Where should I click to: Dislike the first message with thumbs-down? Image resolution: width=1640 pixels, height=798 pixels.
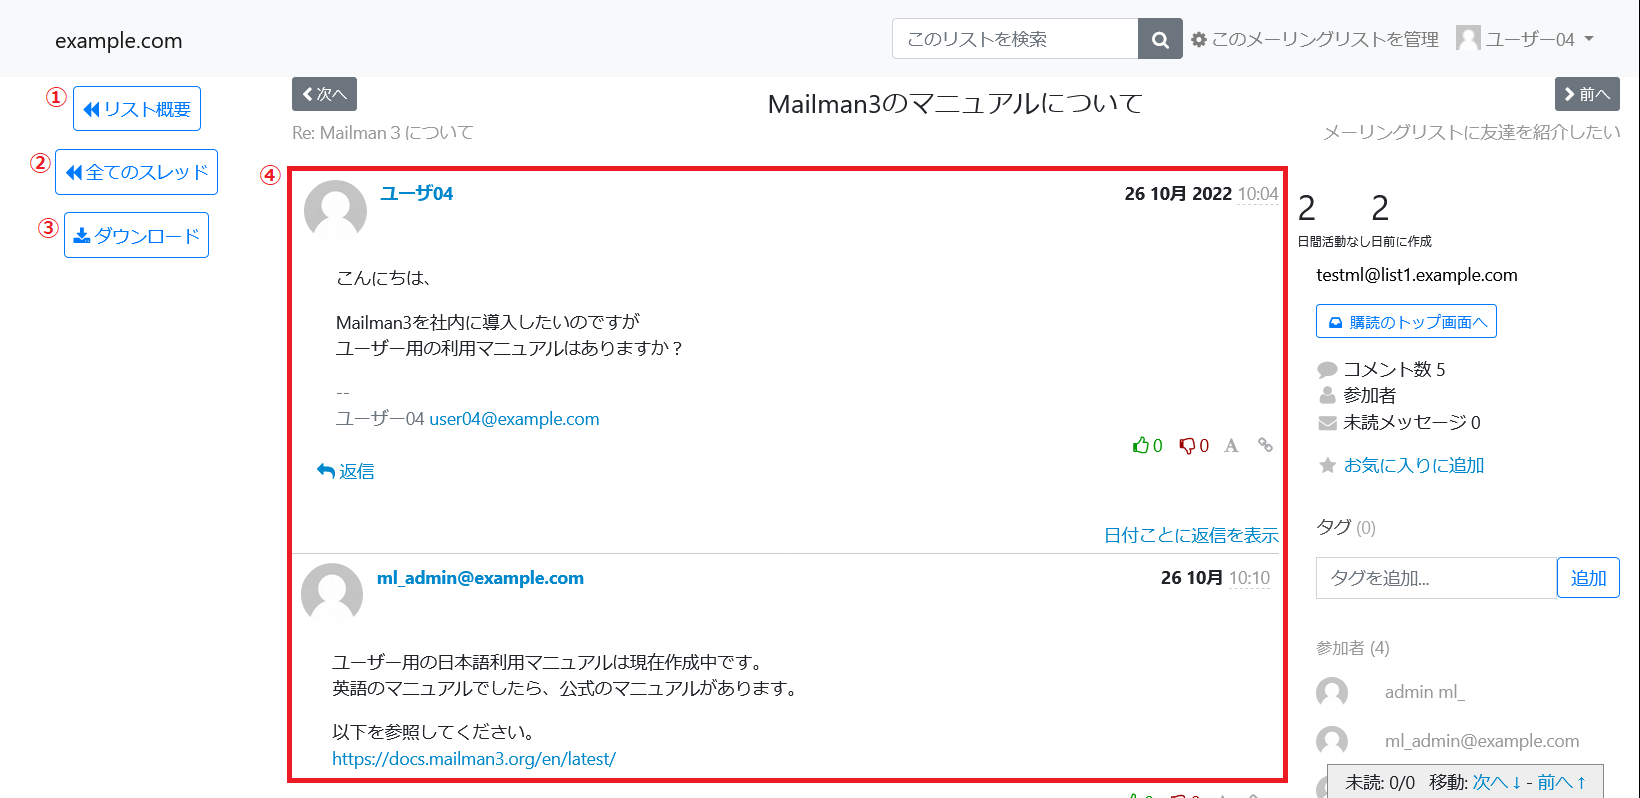pos(1194,445)
